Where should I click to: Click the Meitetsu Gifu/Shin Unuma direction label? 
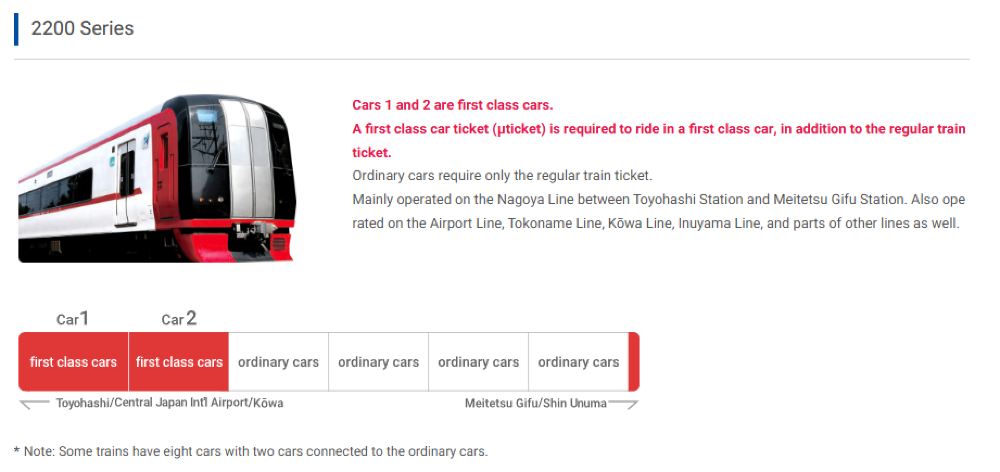click(x=535, y=403)
